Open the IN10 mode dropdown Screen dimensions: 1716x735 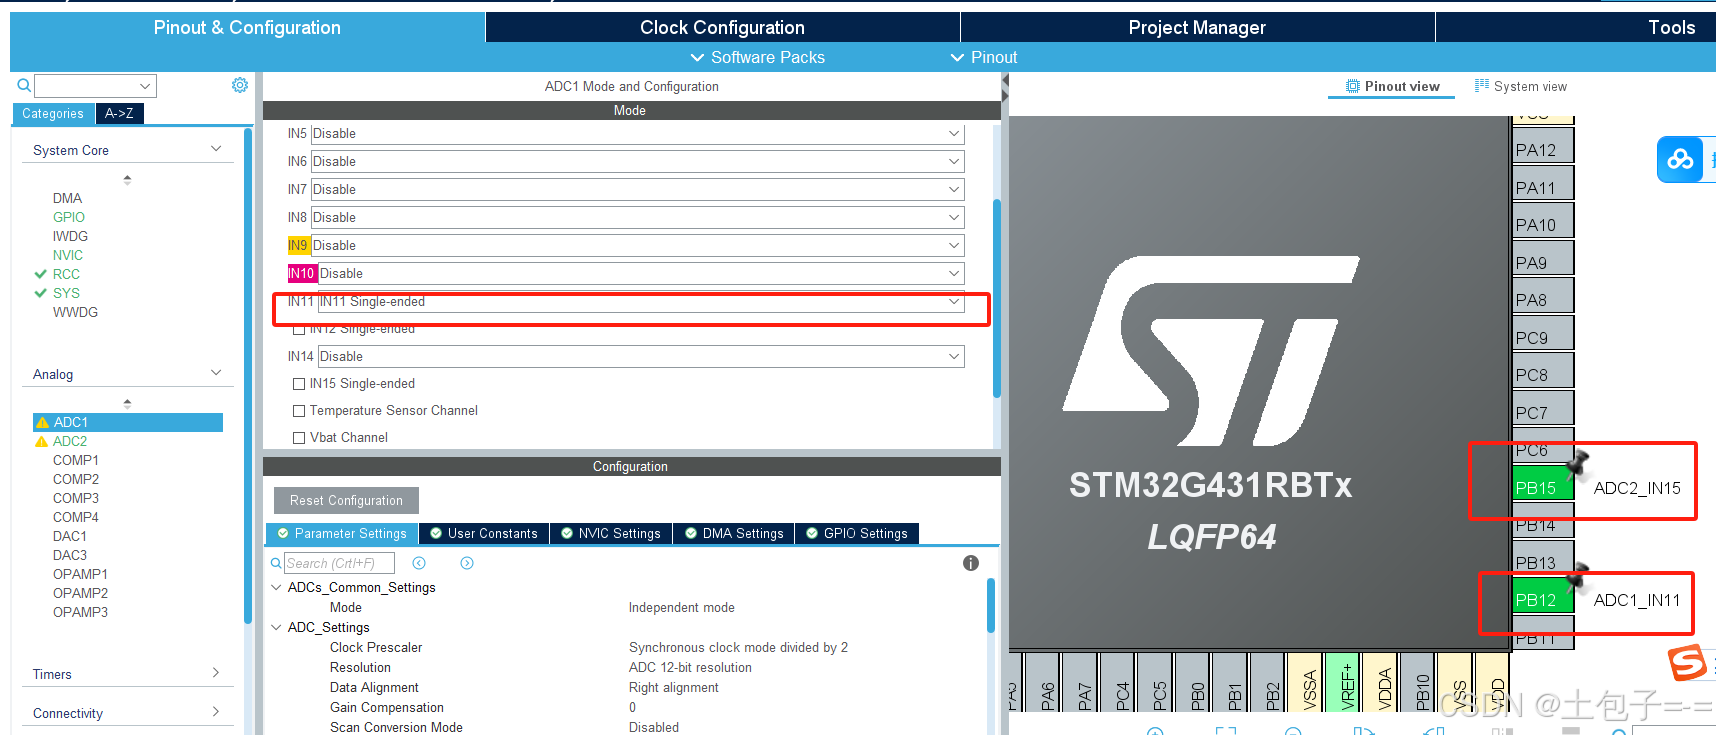[x=641, y=274]
